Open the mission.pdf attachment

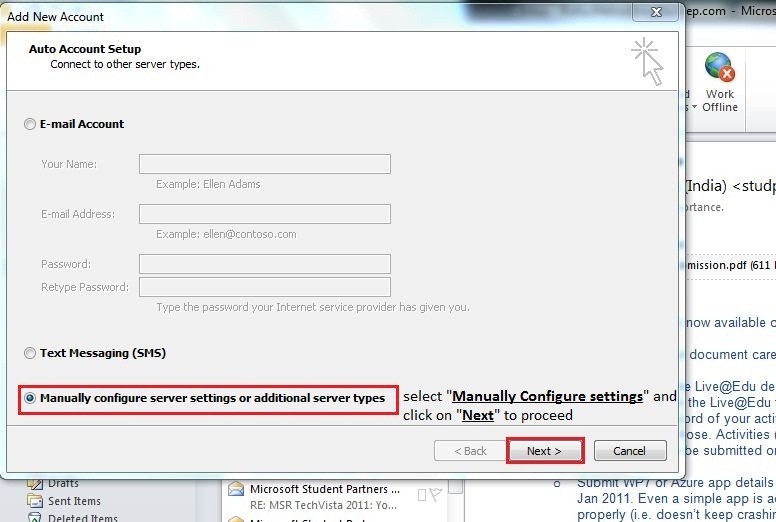point(728,265)
